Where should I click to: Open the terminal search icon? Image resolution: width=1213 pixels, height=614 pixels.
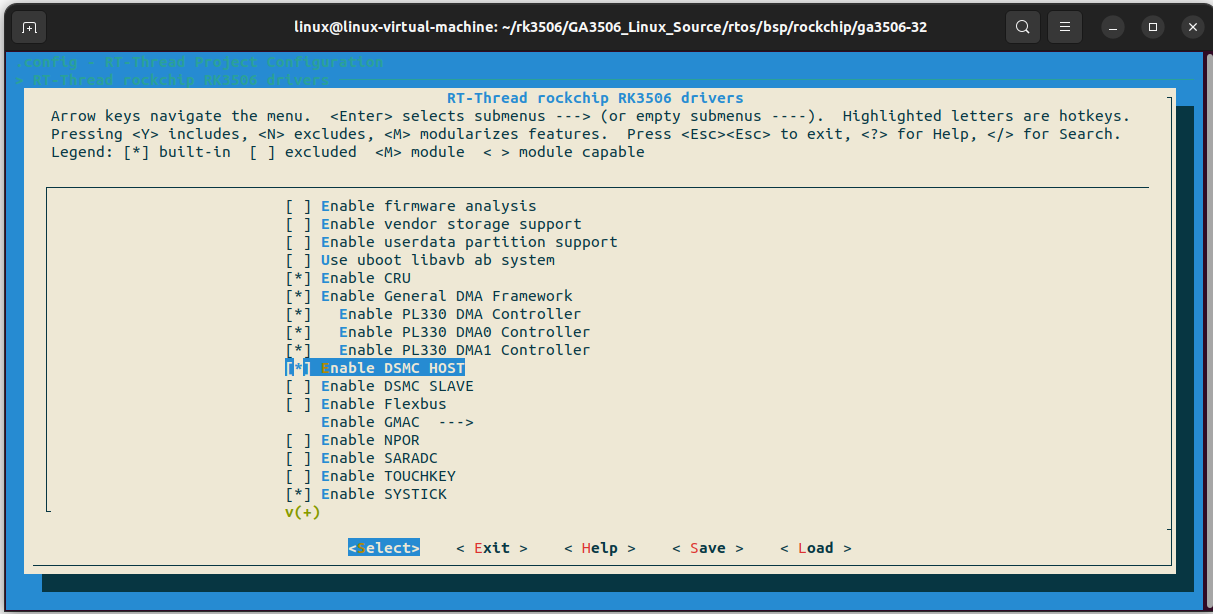(x=1022, y=27)
